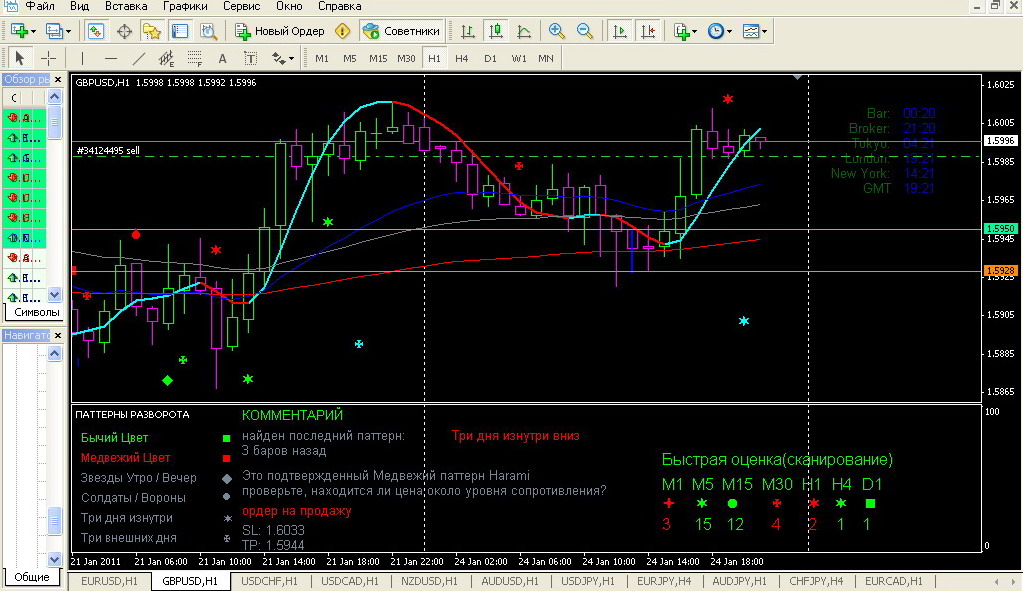Screen dimensions: 1023x591
Task: Toggle chart shift from right edge
Action: pos(648,31)
